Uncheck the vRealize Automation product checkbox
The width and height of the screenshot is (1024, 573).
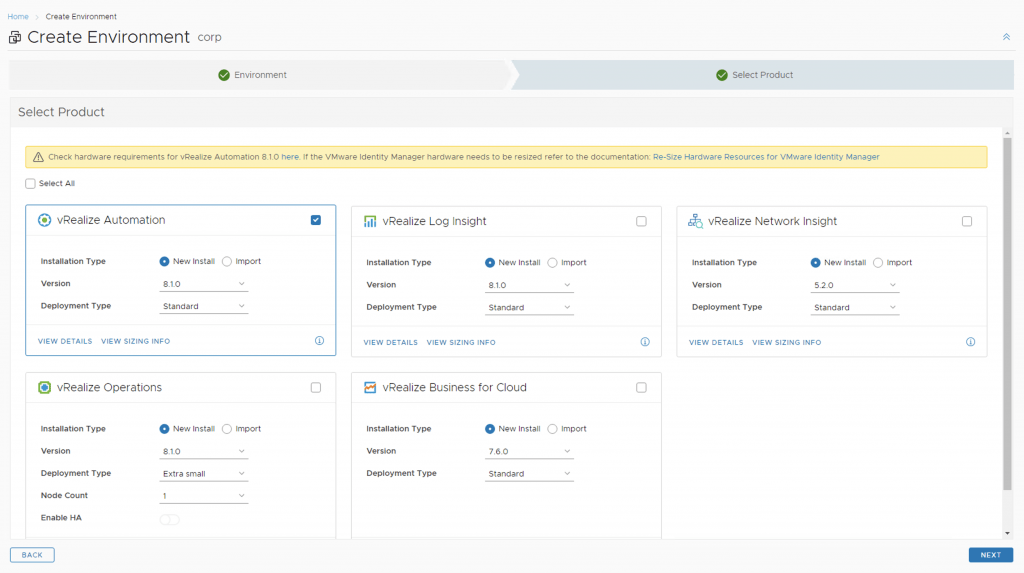pyautogui.click(x=316, y=220)
